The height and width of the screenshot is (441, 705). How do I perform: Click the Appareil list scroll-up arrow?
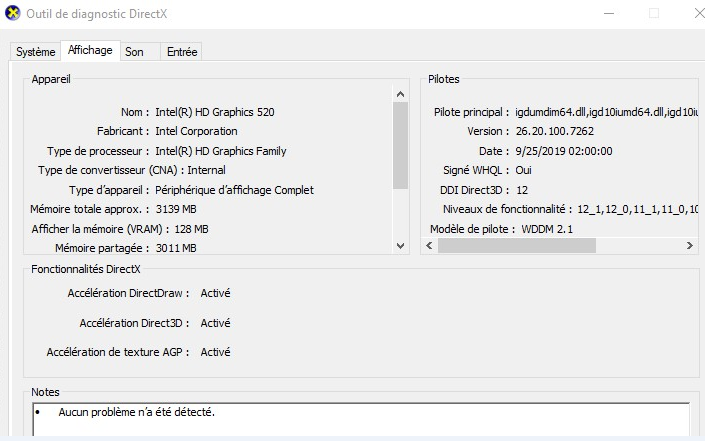pyautogui.click(x=401, y=94)
